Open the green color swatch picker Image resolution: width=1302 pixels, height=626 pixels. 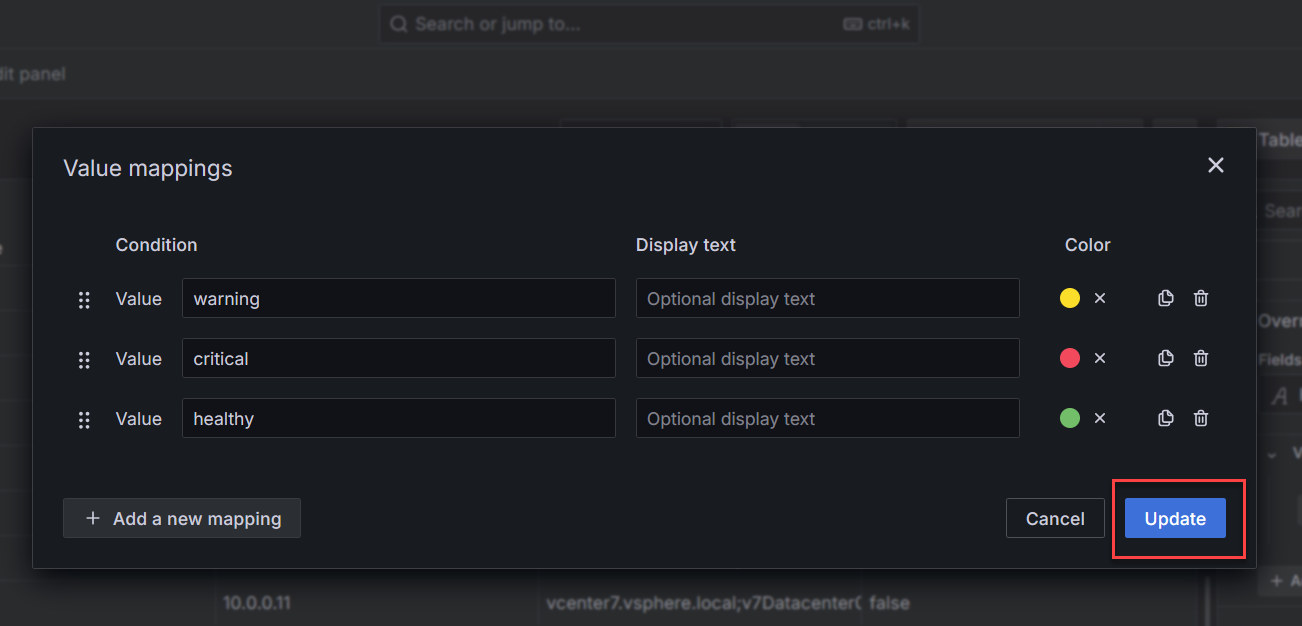[x=1070, y=418]
